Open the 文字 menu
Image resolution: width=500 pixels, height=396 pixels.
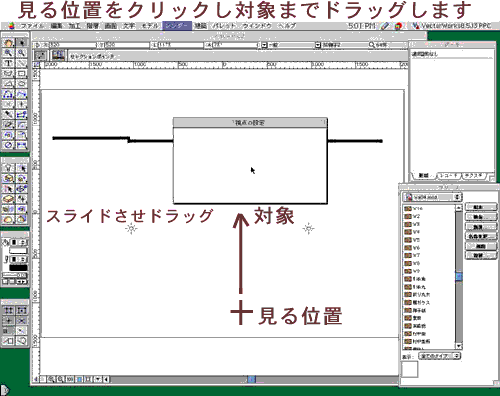pos(129,26)
